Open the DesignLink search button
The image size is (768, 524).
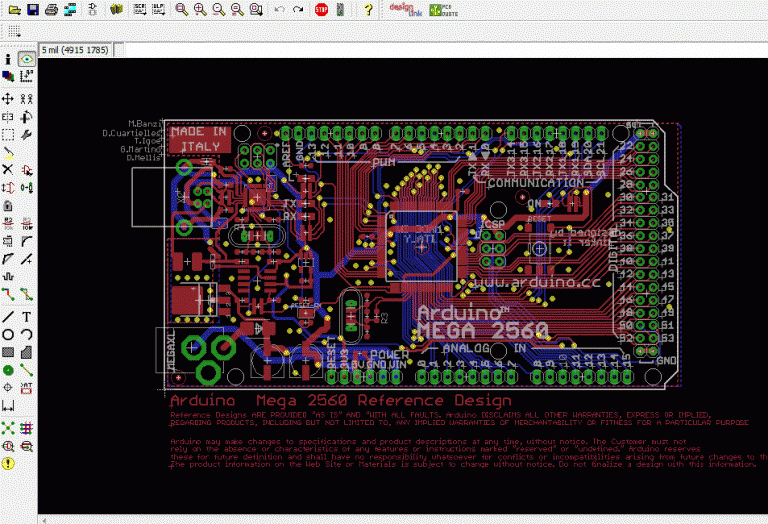point(405,9)
